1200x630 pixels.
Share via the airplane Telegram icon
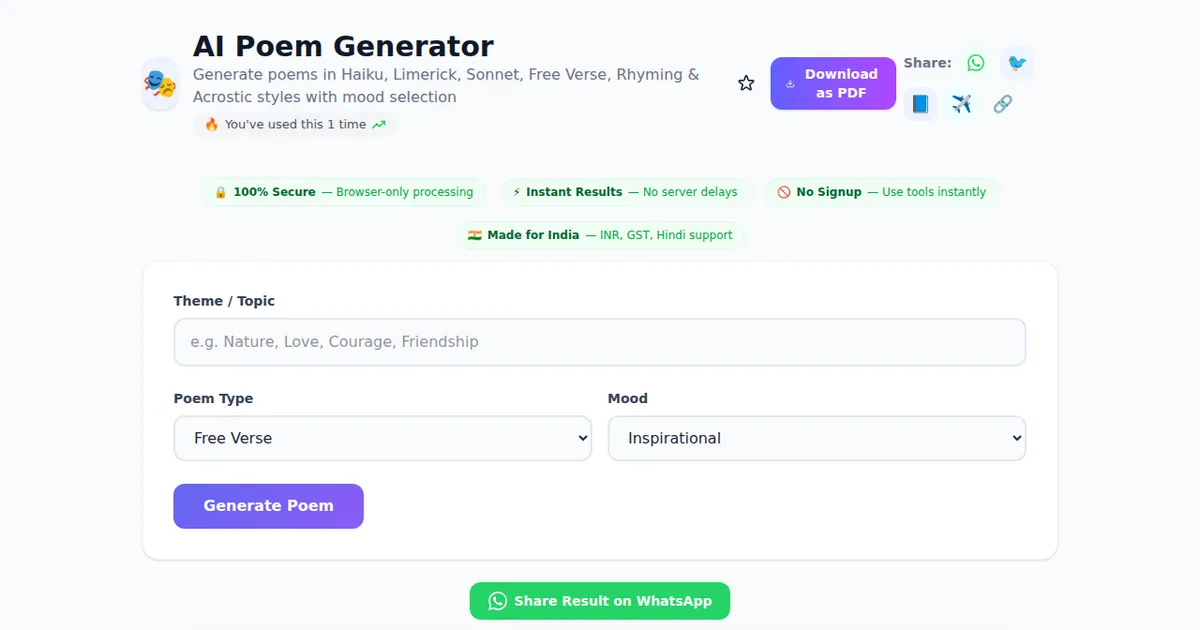[962, 104]
